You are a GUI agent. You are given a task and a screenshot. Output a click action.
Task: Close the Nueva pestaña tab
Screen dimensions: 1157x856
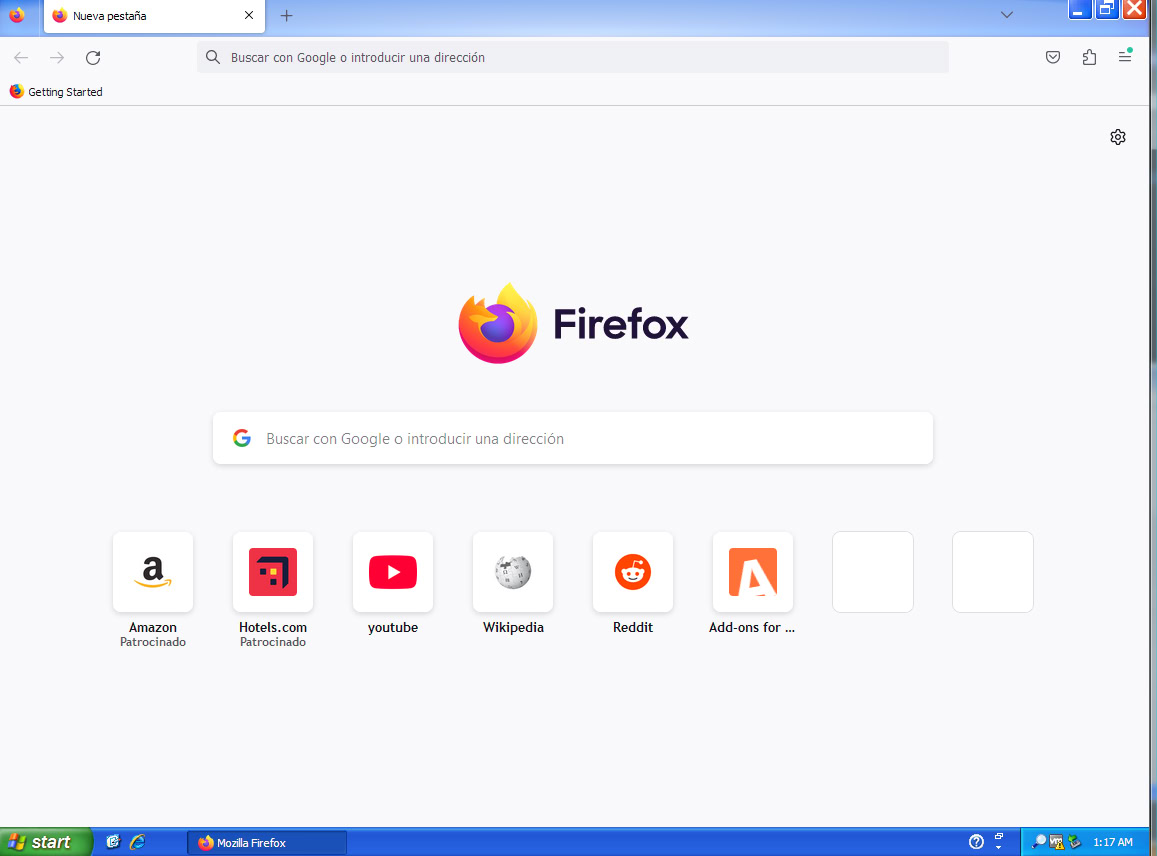pyautogui.click(x=249, y=15)
